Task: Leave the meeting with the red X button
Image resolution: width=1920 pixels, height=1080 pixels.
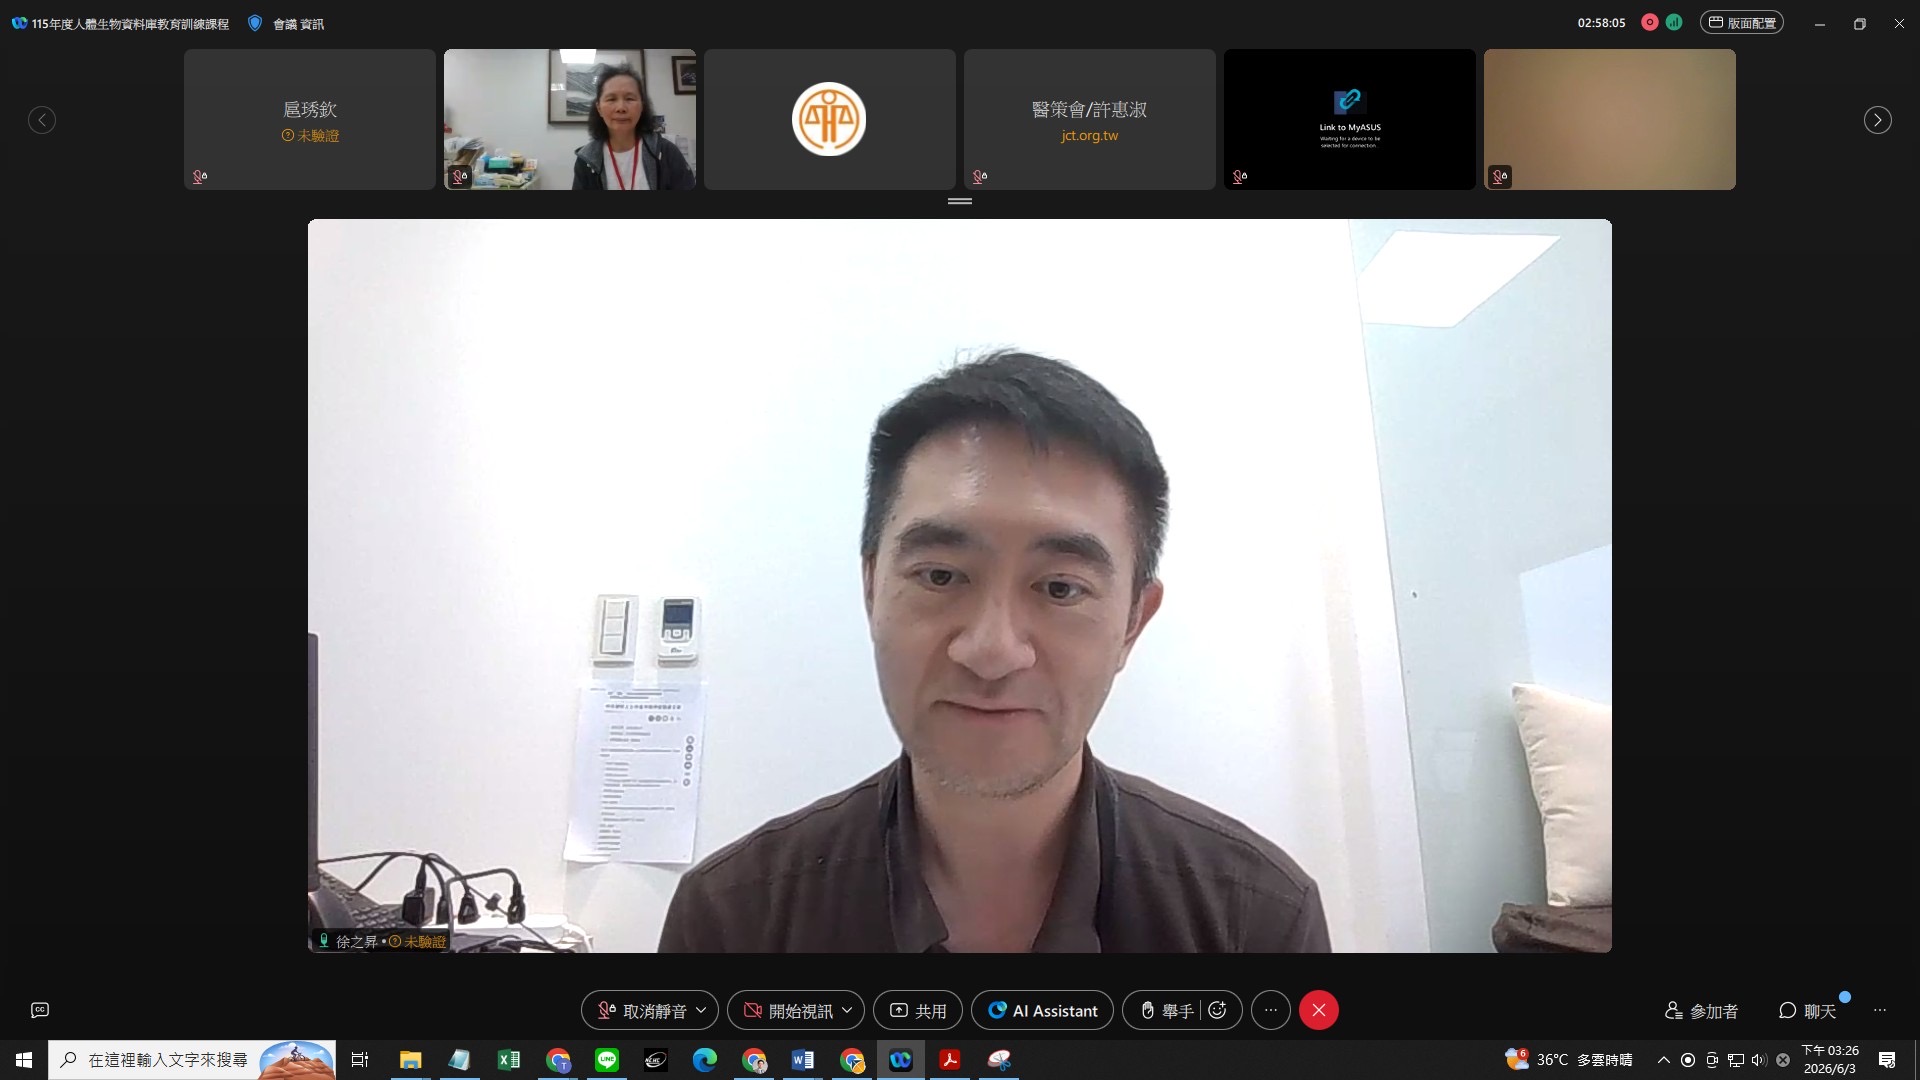Action: point(1319,1011)
